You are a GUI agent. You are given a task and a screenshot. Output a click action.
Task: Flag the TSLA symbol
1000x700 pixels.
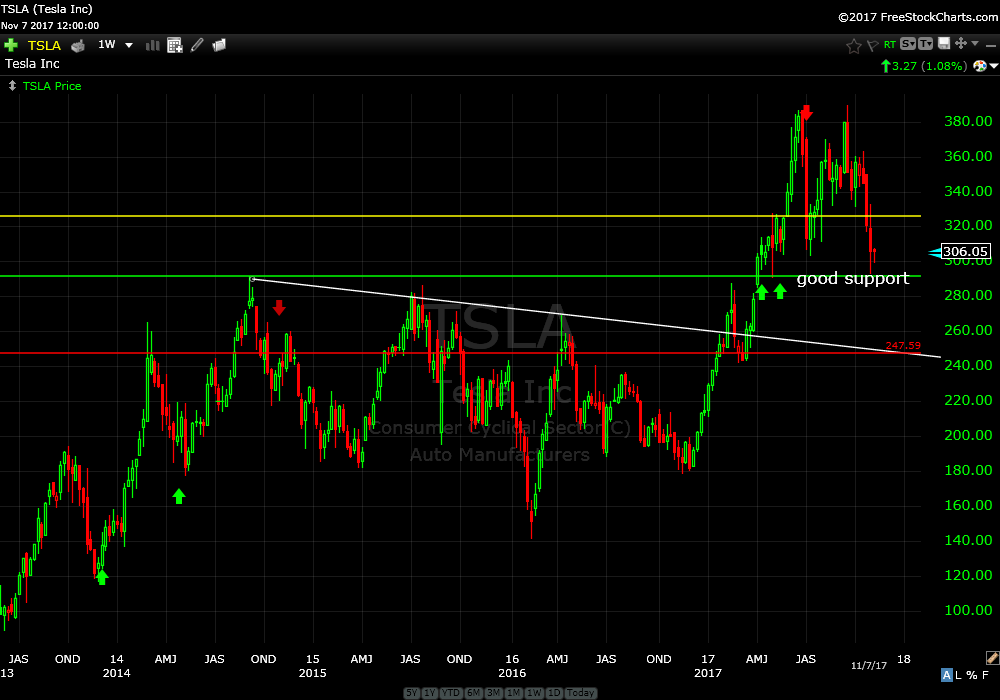coord(872,45)
